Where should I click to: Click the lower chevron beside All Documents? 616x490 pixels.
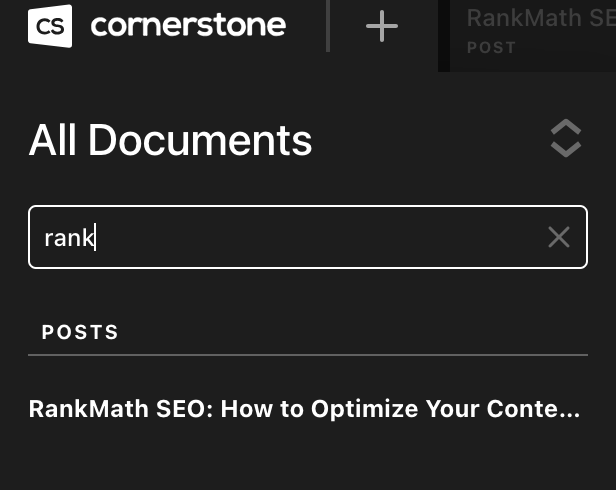[x=565, y=149]
